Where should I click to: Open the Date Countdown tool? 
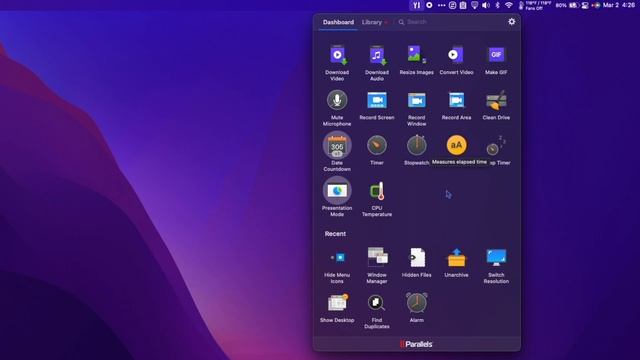tap(337, 152)
